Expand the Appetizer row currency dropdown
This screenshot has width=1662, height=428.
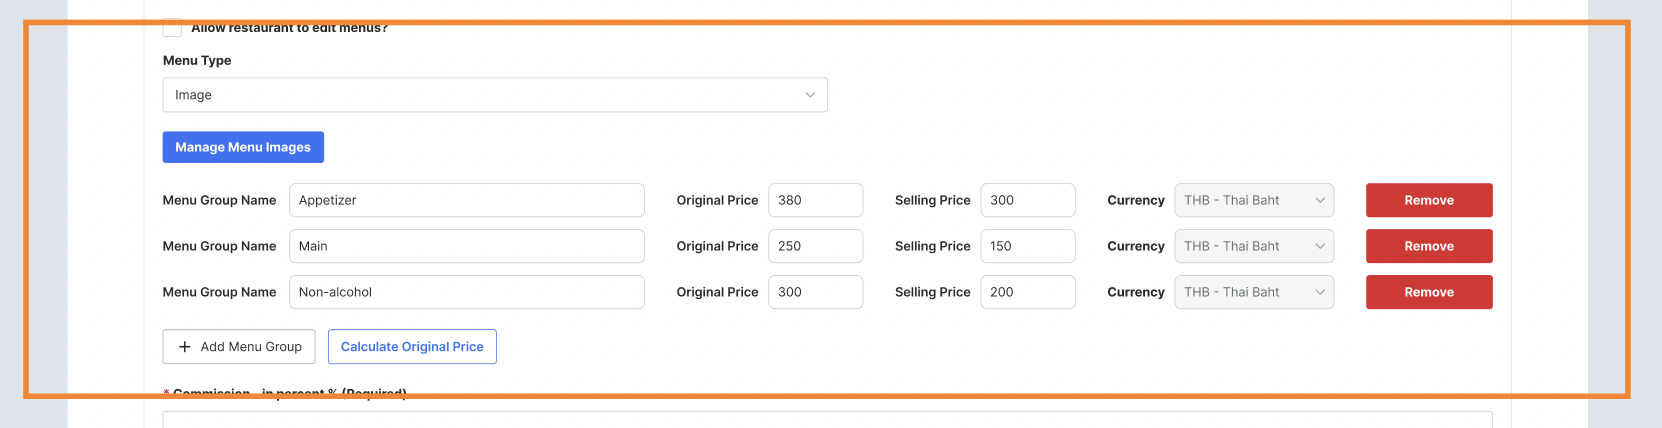coord(1254,200)
